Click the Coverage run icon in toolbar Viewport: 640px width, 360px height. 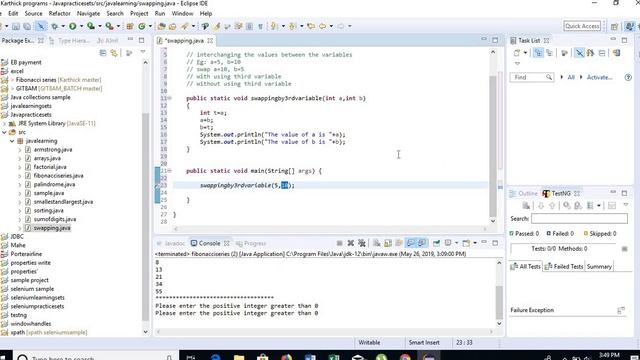coord(91,27)
